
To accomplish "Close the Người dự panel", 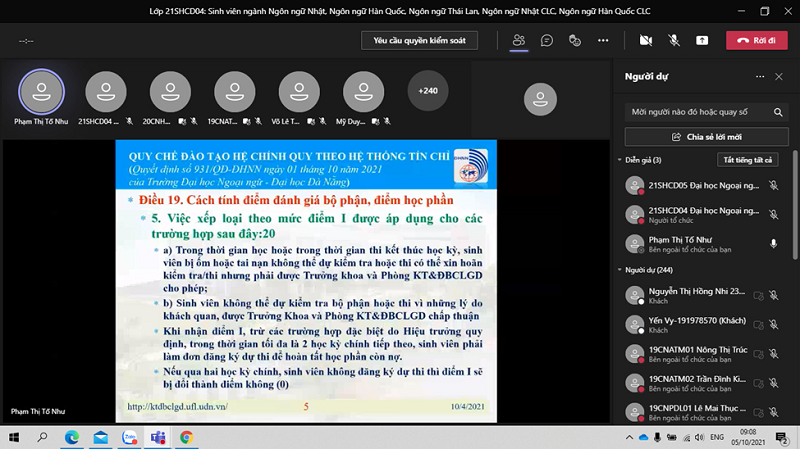I will point(779,77).
